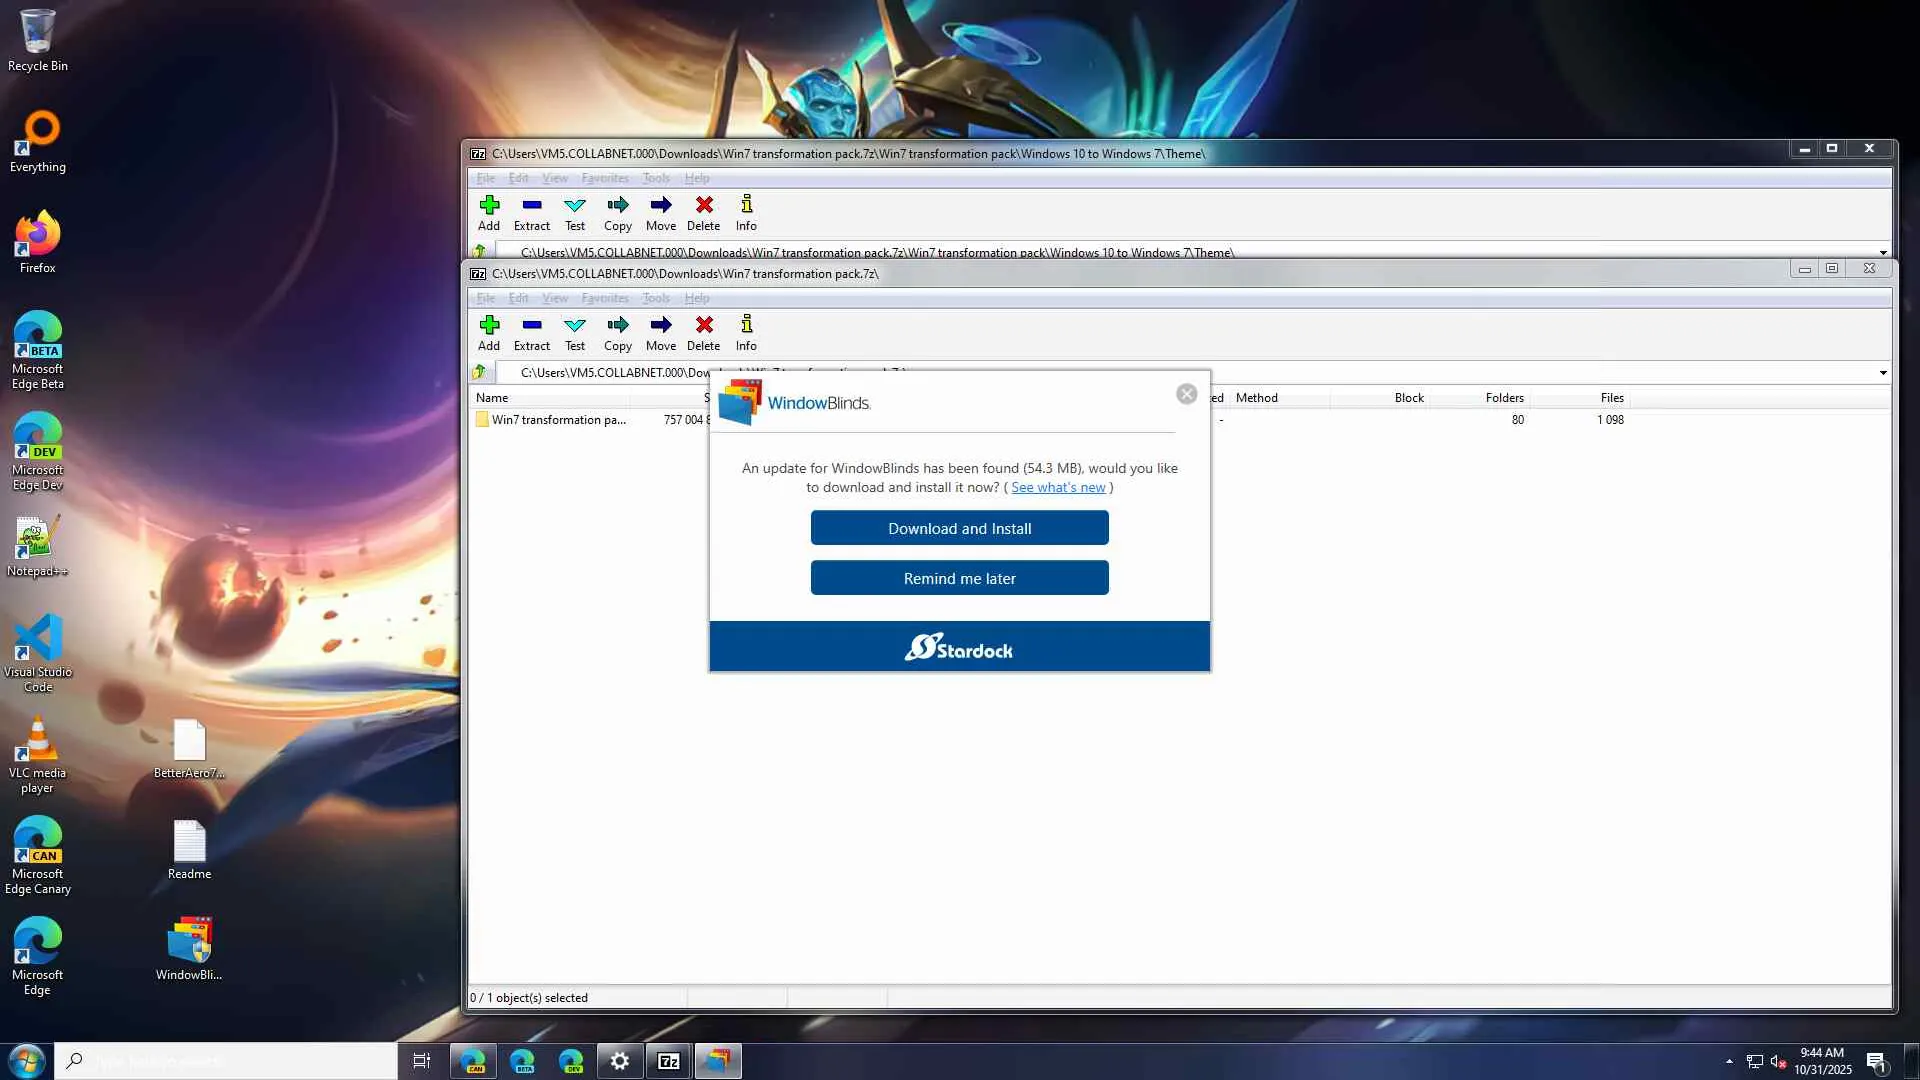Open Favorites menu in Theme window
Viewport: 1920px width, 1080px height.
[605, 178]
